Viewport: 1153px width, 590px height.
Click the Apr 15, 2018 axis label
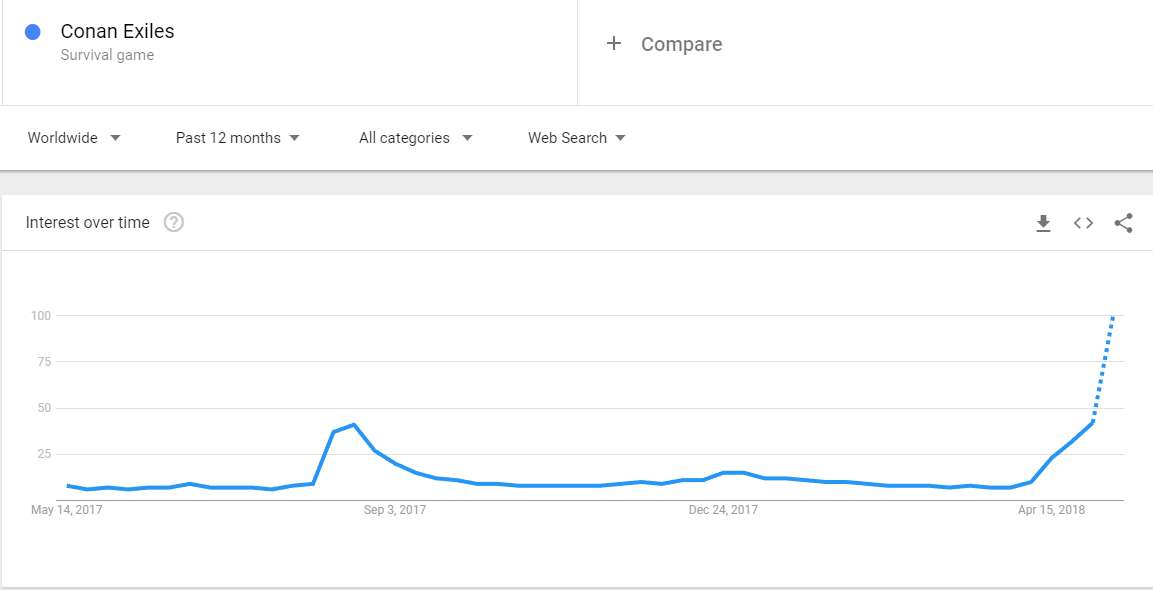(1052, 509)
